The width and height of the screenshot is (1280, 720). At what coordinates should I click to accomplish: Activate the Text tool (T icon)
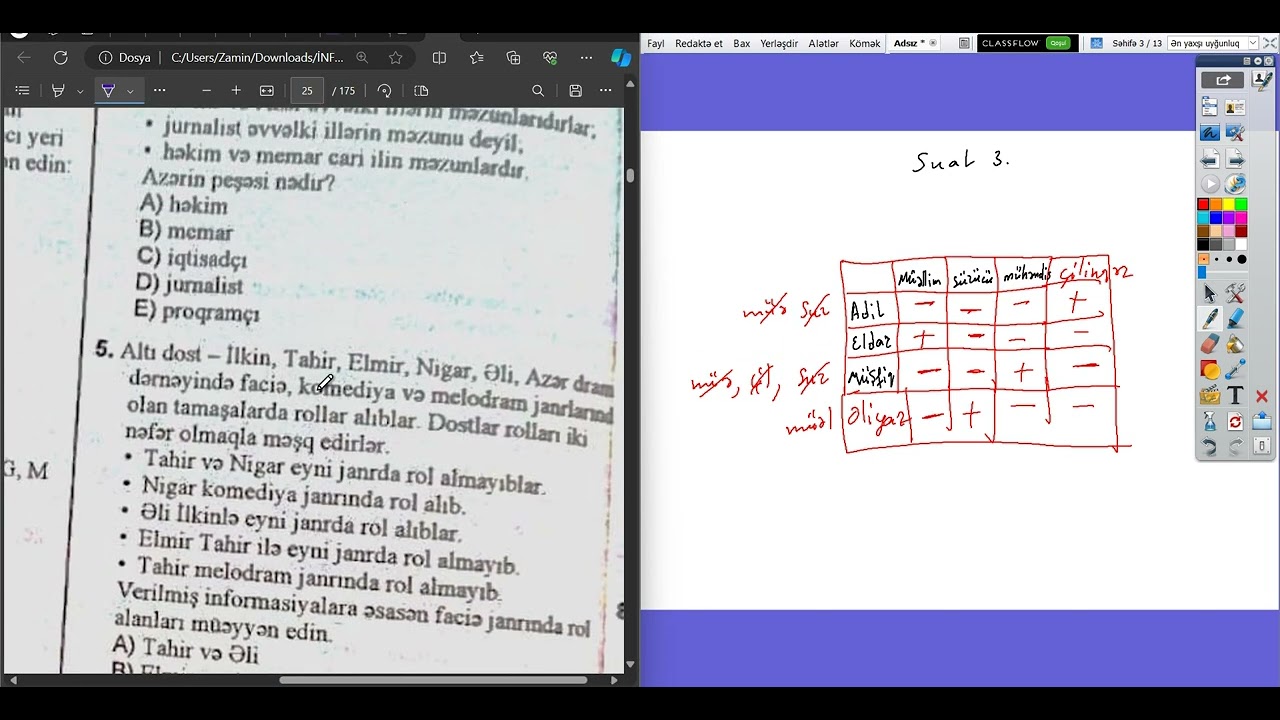[1235, 396]
